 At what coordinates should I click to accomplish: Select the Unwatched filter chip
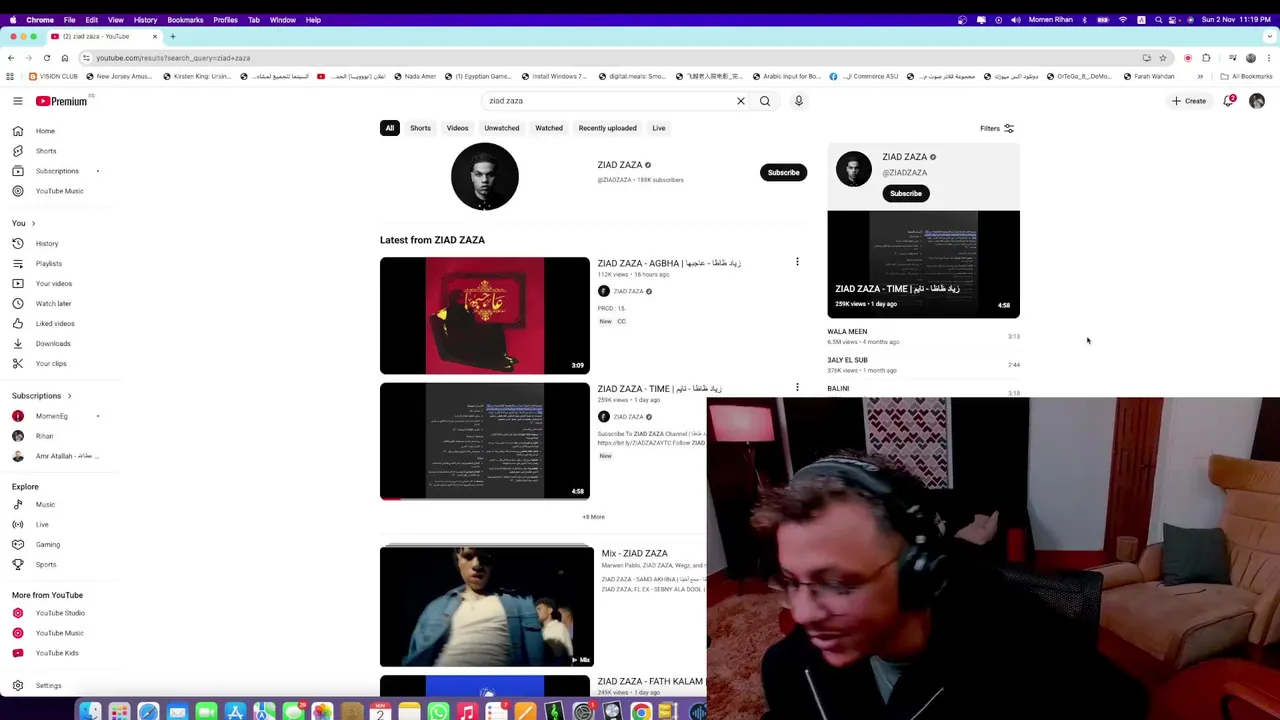point(502,128)
